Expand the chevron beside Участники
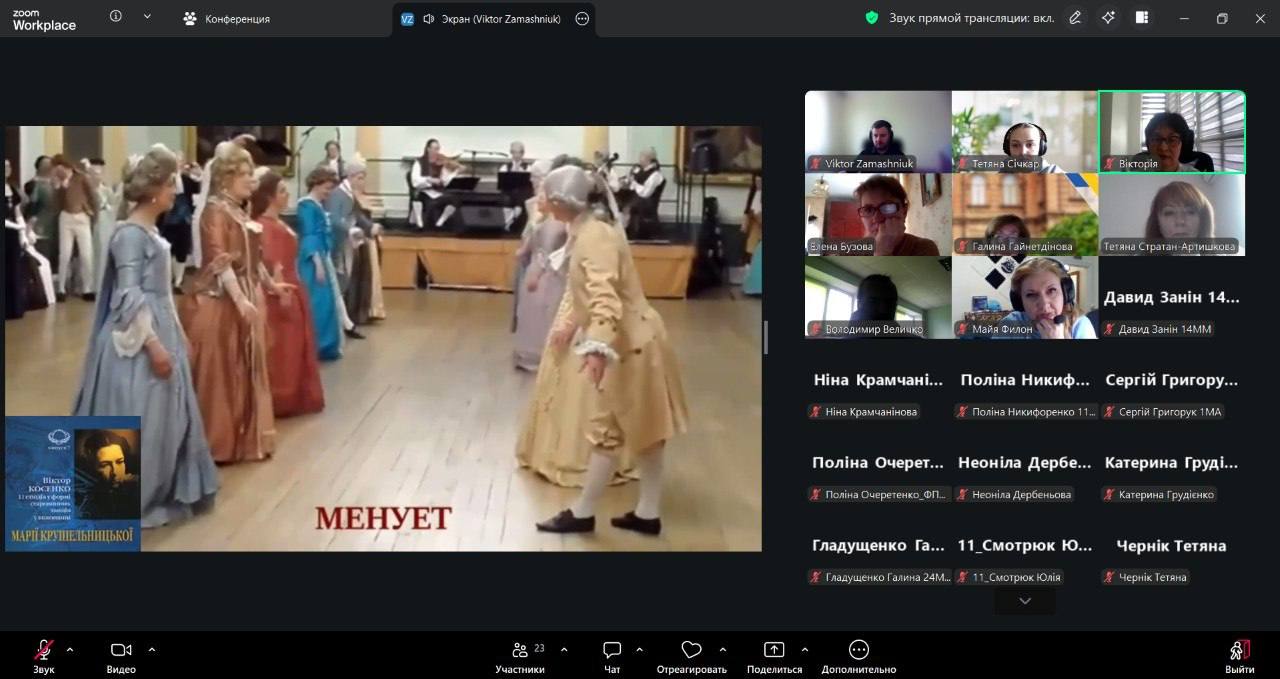Image resolution: width=1280 pixels, height=679 pixels. click(x=564, y=650)
